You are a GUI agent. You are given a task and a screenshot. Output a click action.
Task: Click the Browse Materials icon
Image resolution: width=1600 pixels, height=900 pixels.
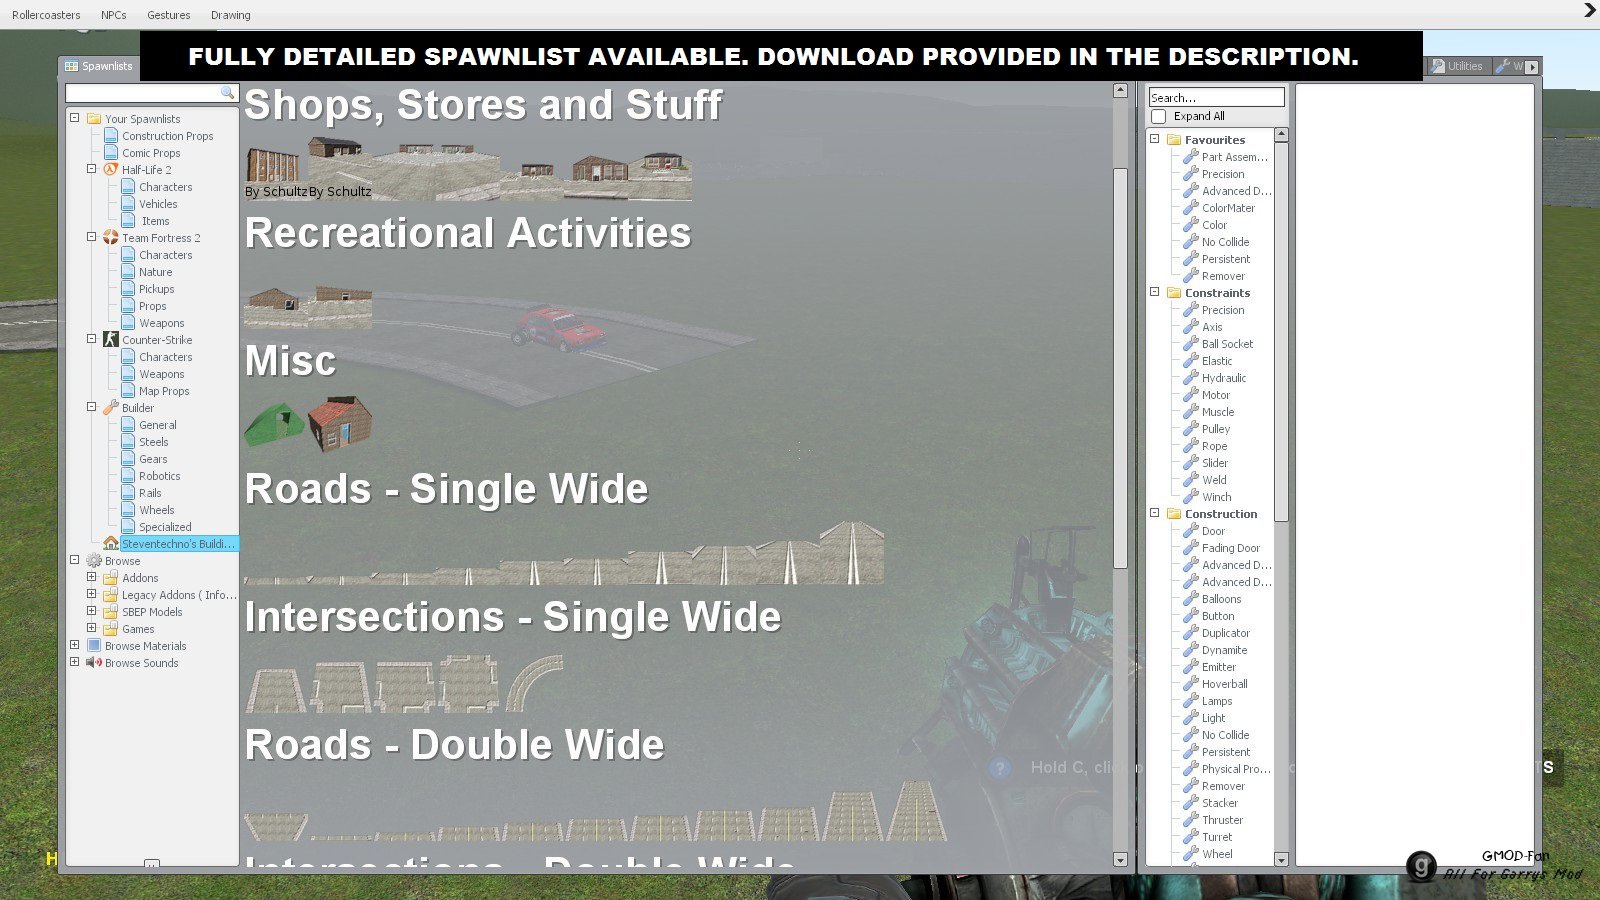[94, 645]
